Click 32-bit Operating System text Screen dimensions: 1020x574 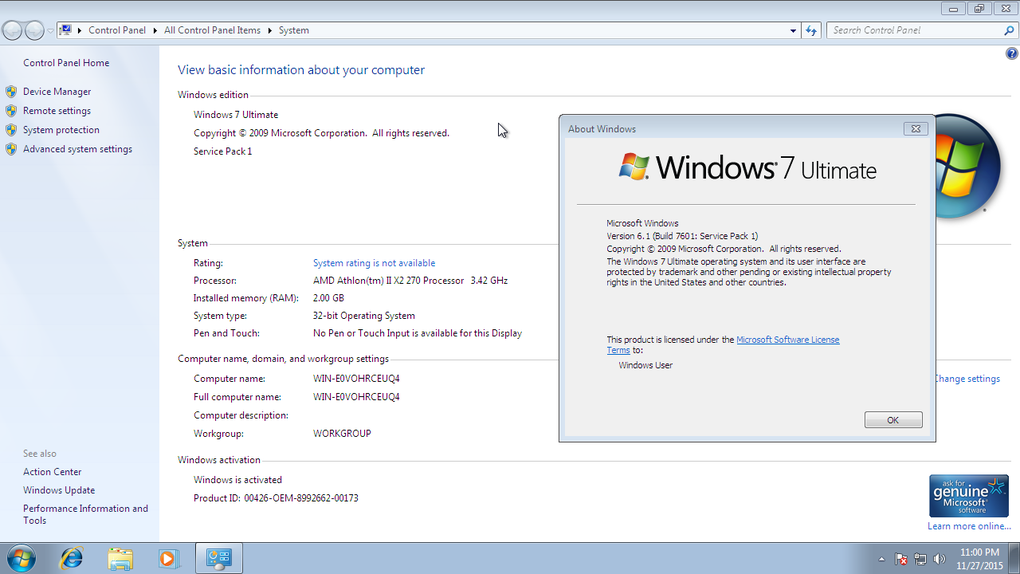364,316
